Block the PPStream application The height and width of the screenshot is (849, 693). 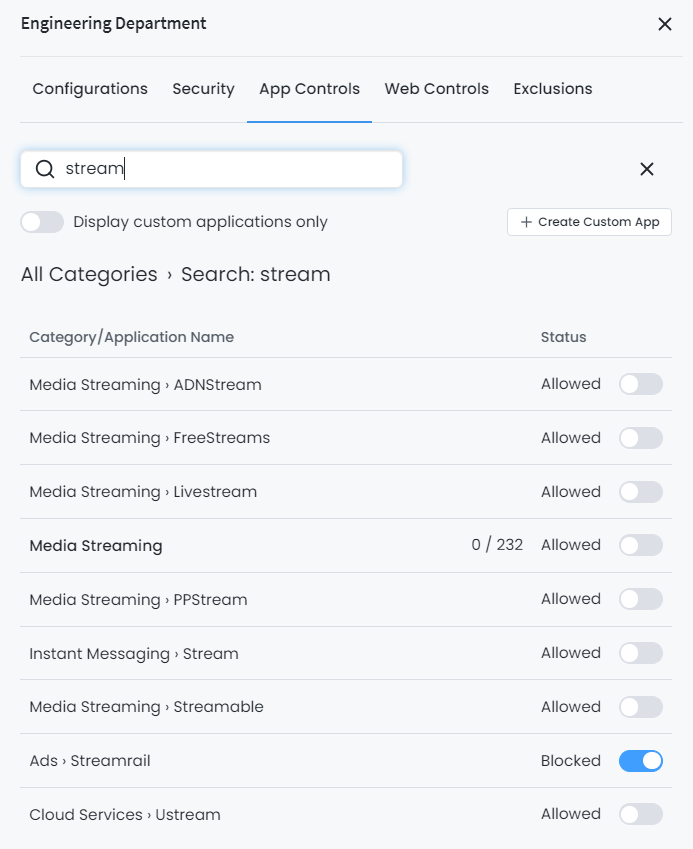[640, 598]
